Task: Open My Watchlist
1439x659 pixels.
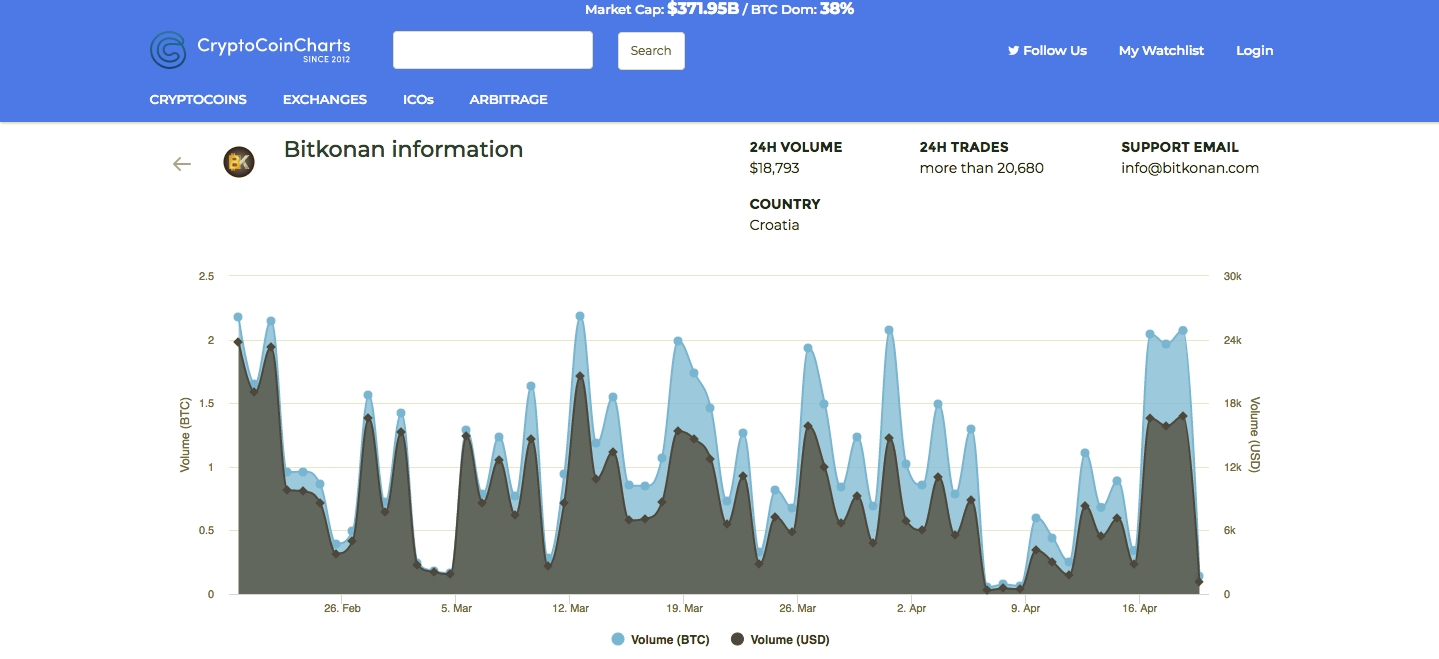Action: 1161,50
